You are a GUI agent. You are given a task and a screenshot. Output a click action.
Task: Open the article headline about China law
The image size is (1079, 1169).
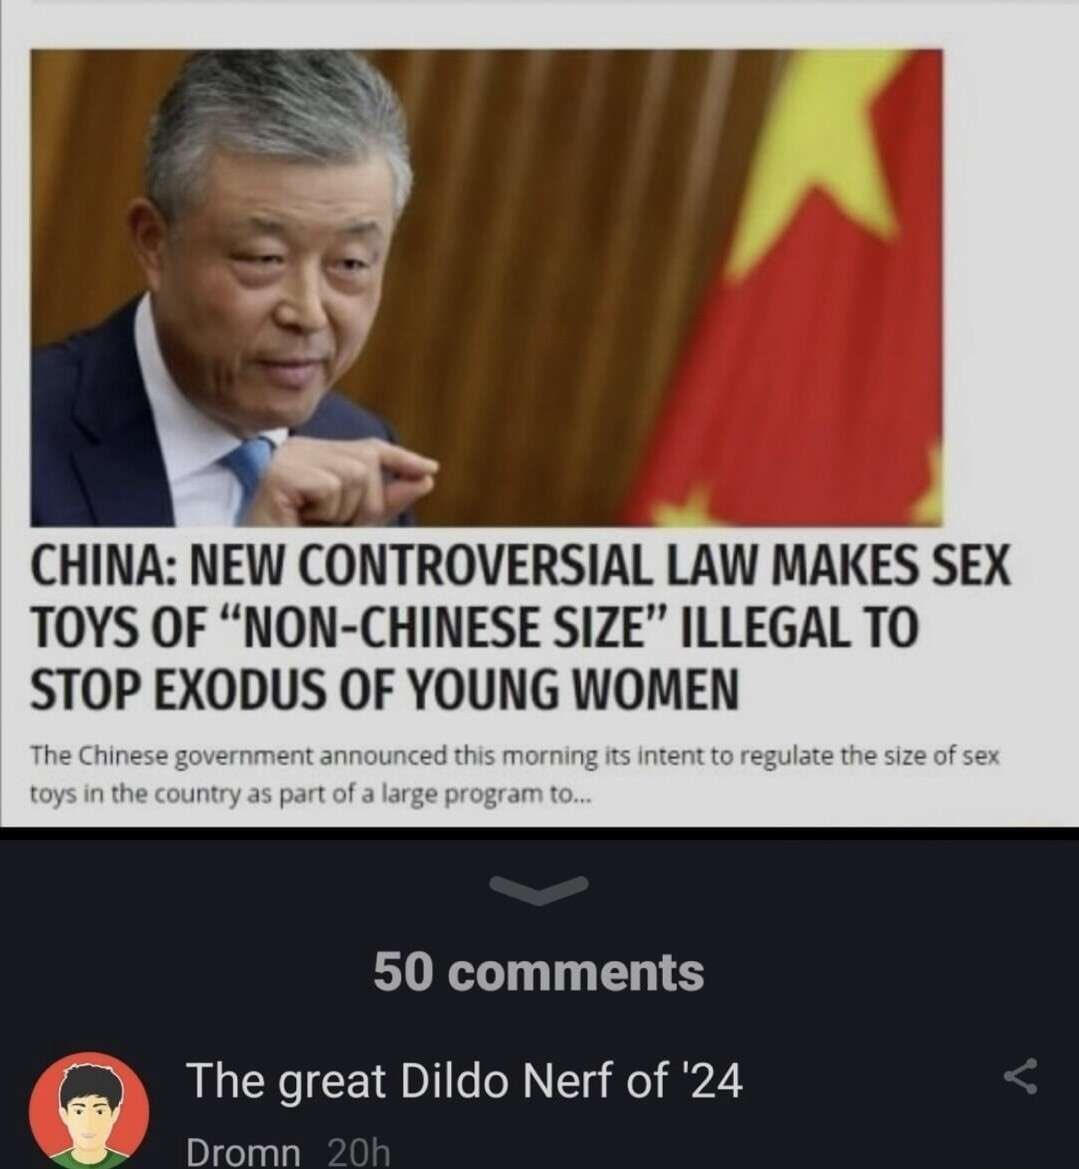pos(520,626)
